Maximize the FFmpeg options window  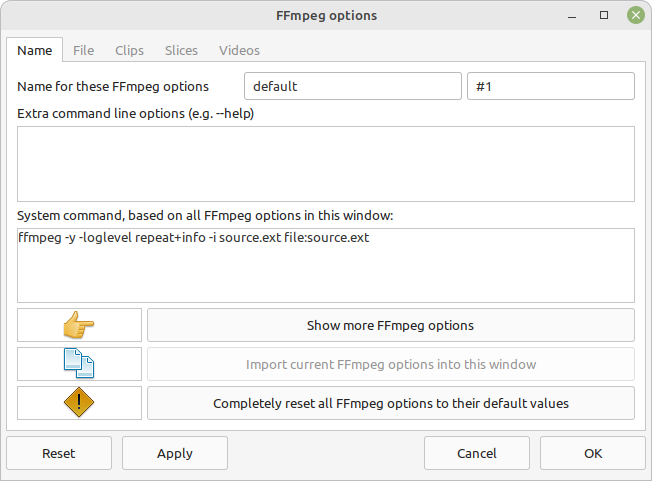coord(604,15)
